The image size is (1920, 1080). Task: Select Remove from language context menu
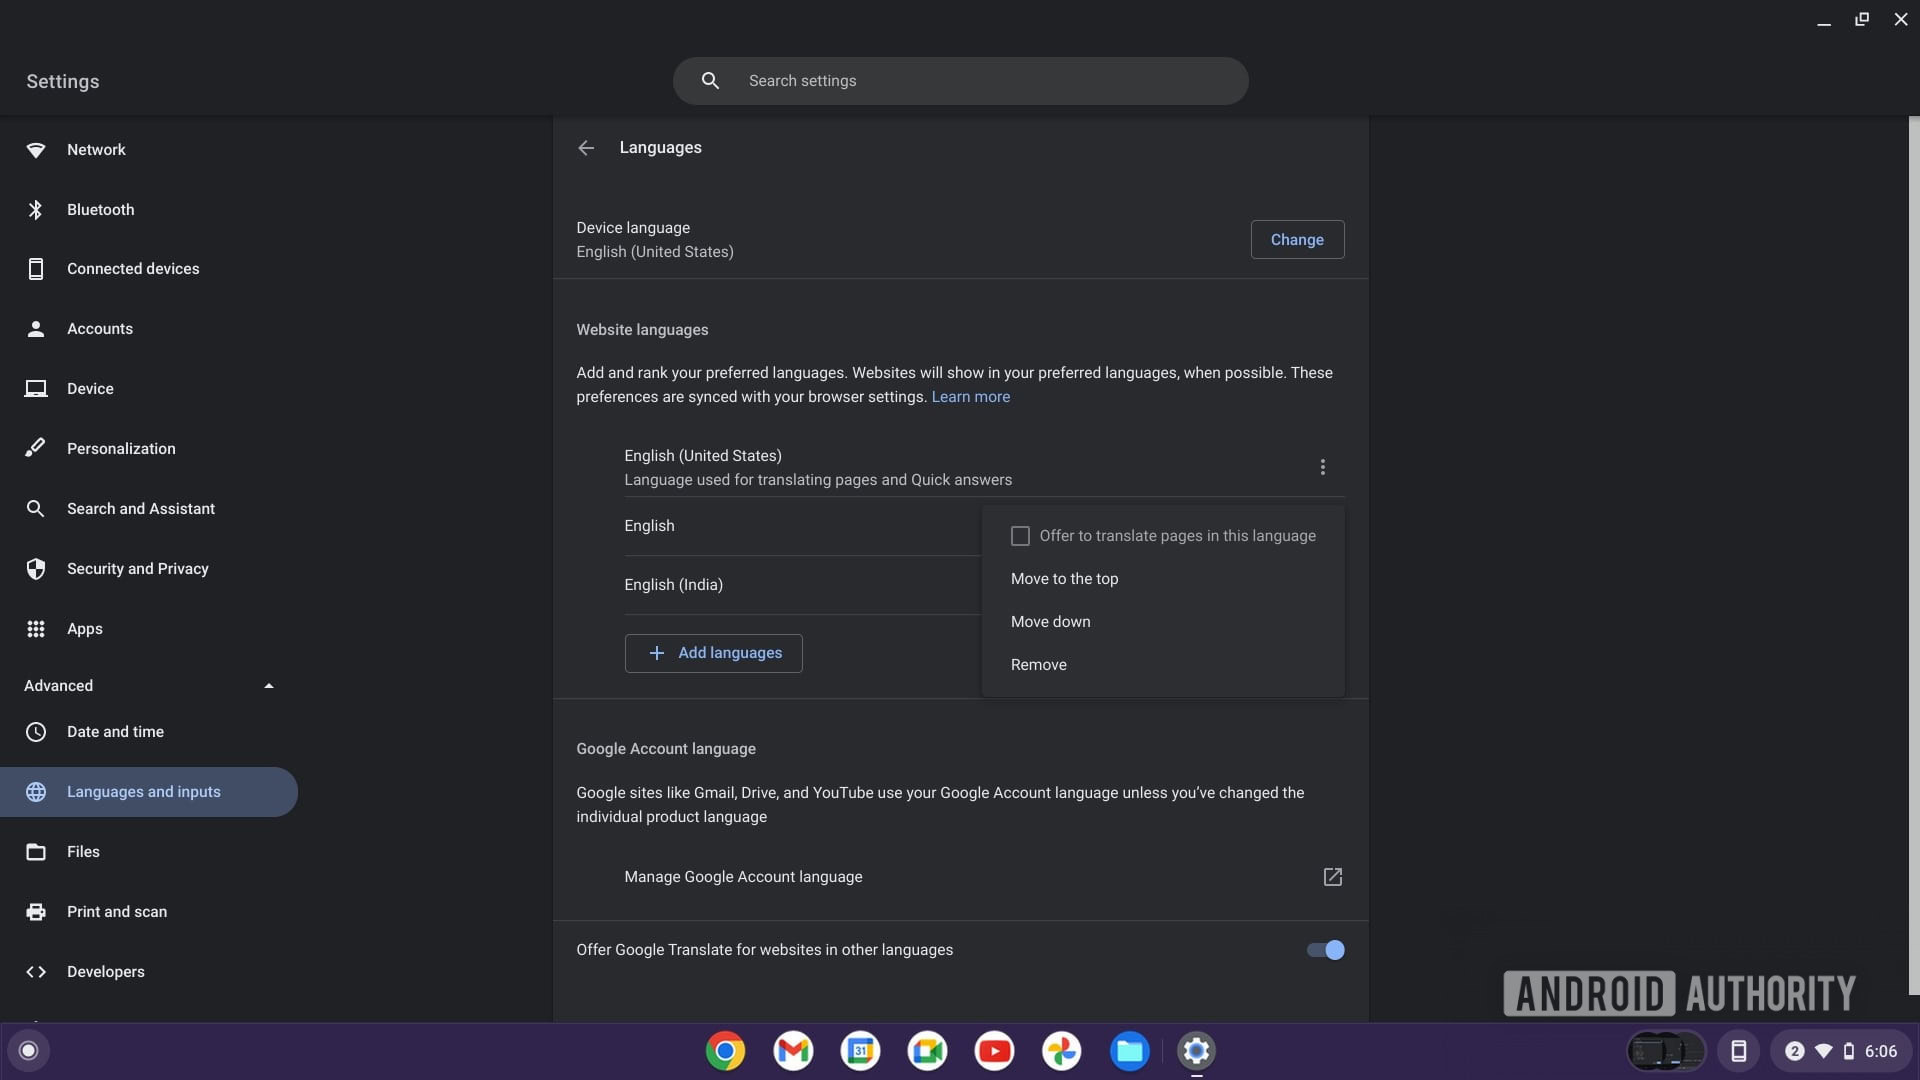1039,665
